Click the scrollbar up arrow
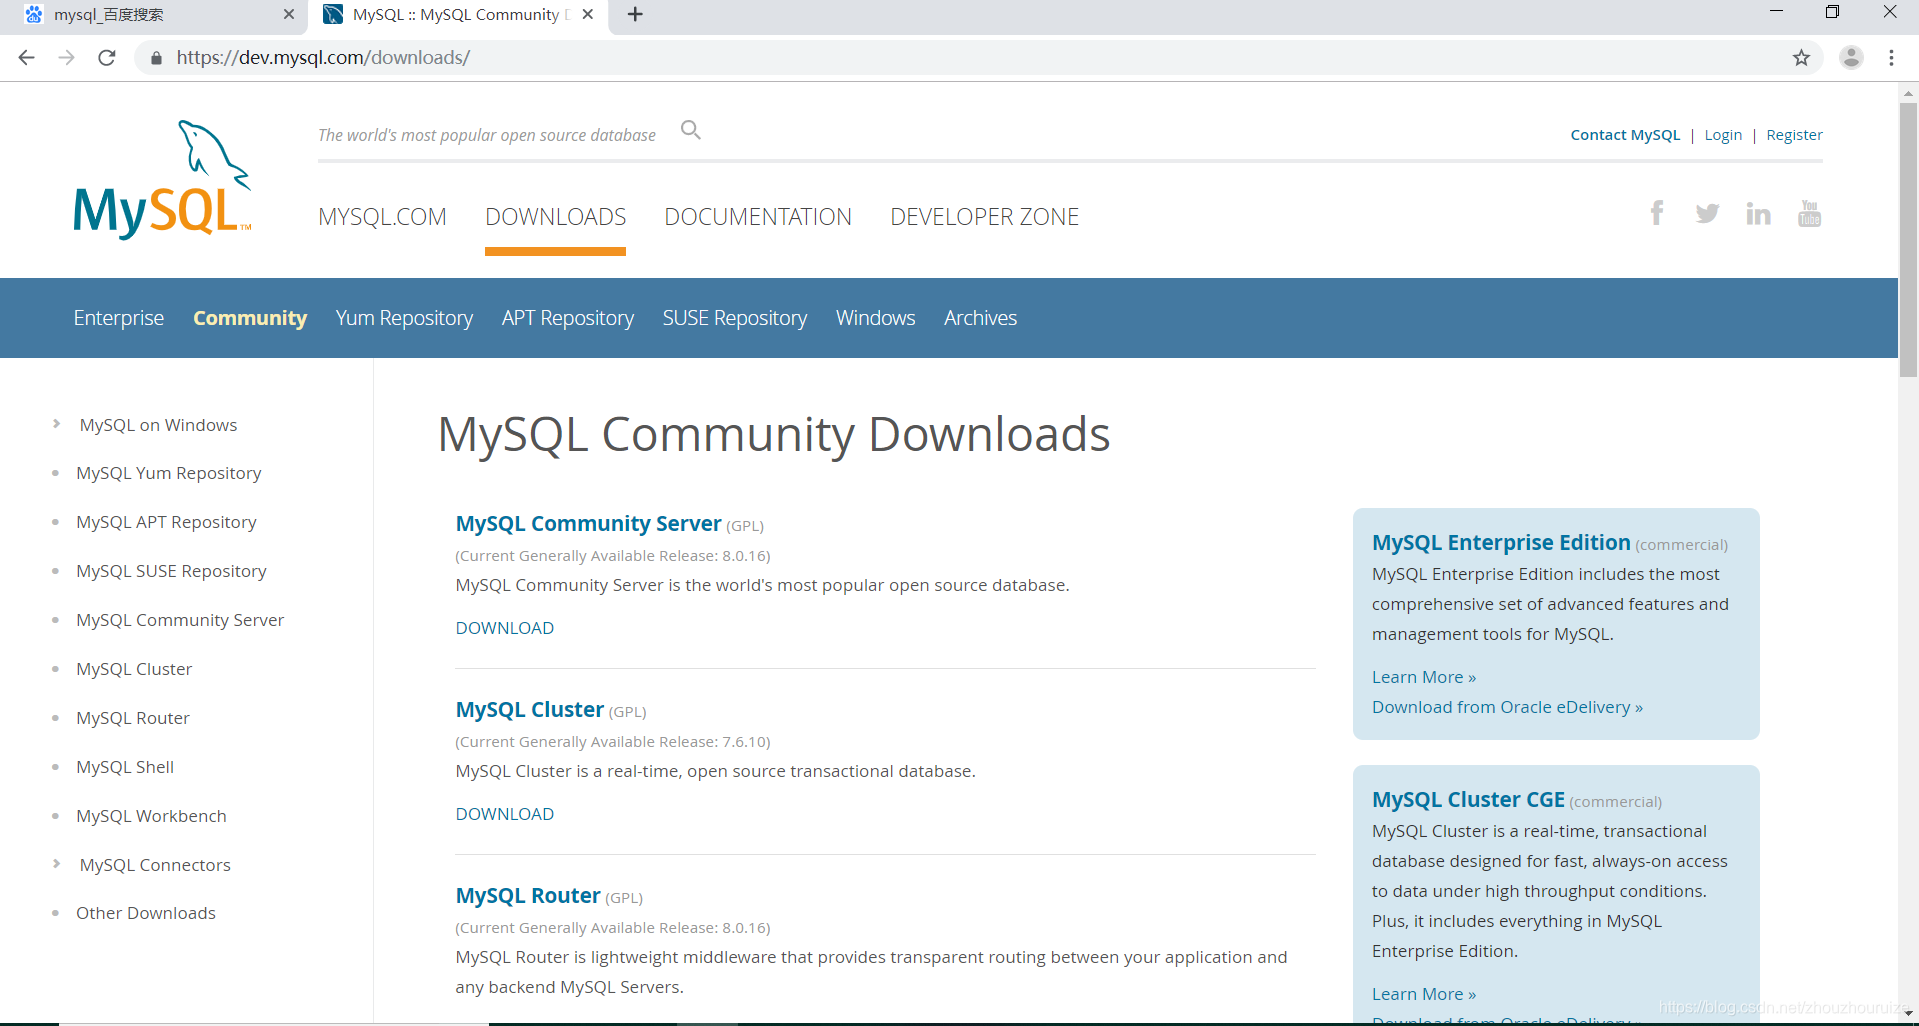 tap(1908, 93)
